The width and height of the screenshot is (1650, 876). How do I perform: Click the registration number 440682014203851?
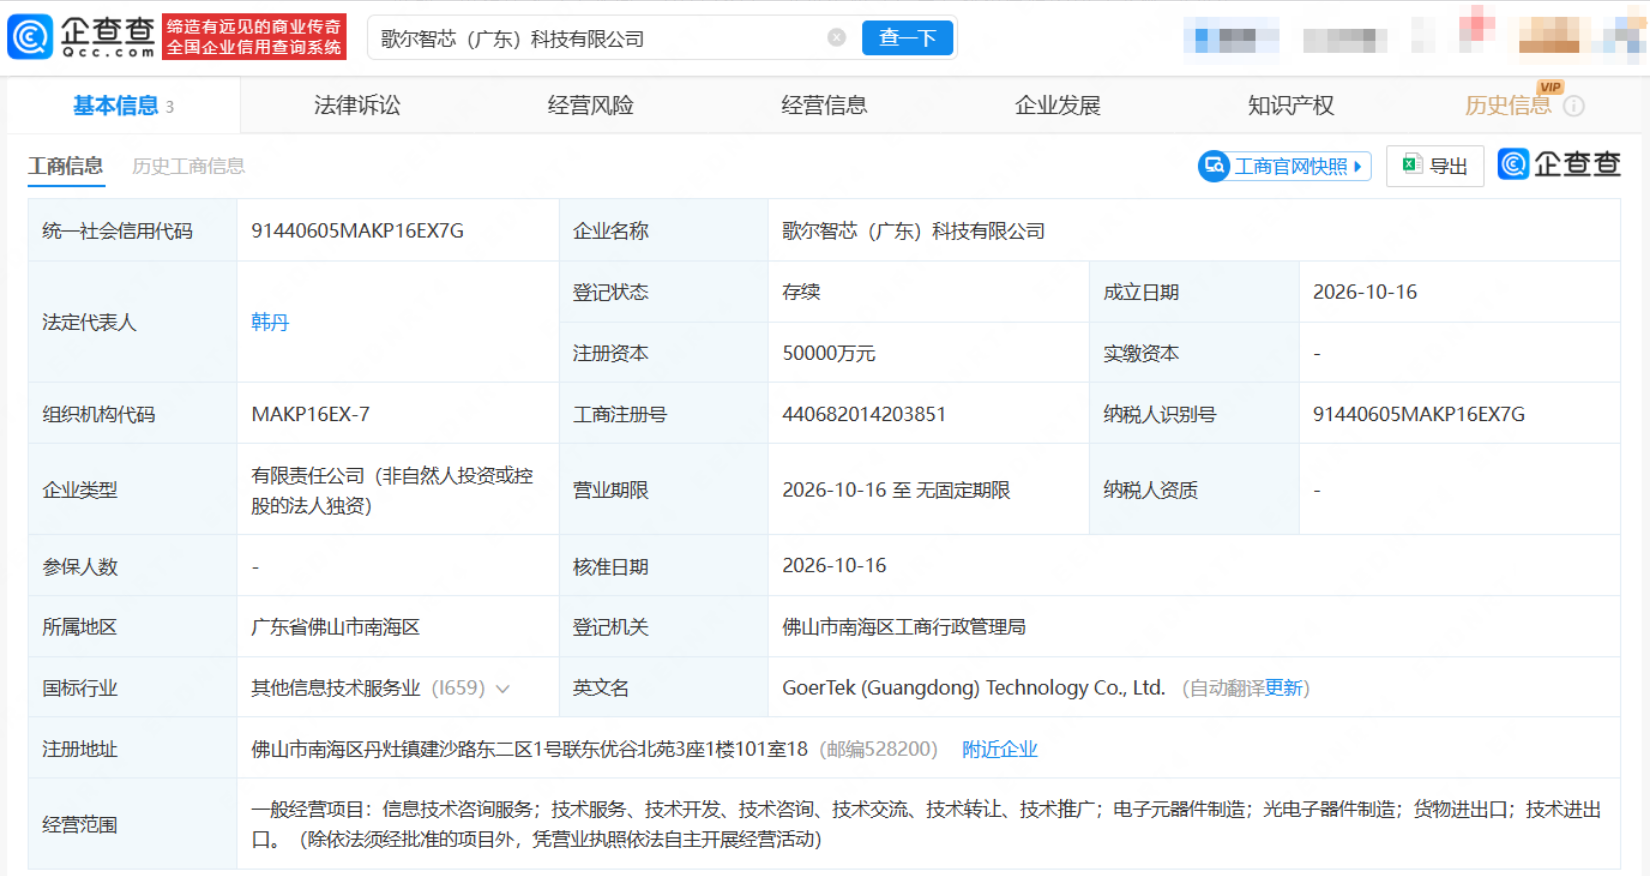click(x=864, y=414)
